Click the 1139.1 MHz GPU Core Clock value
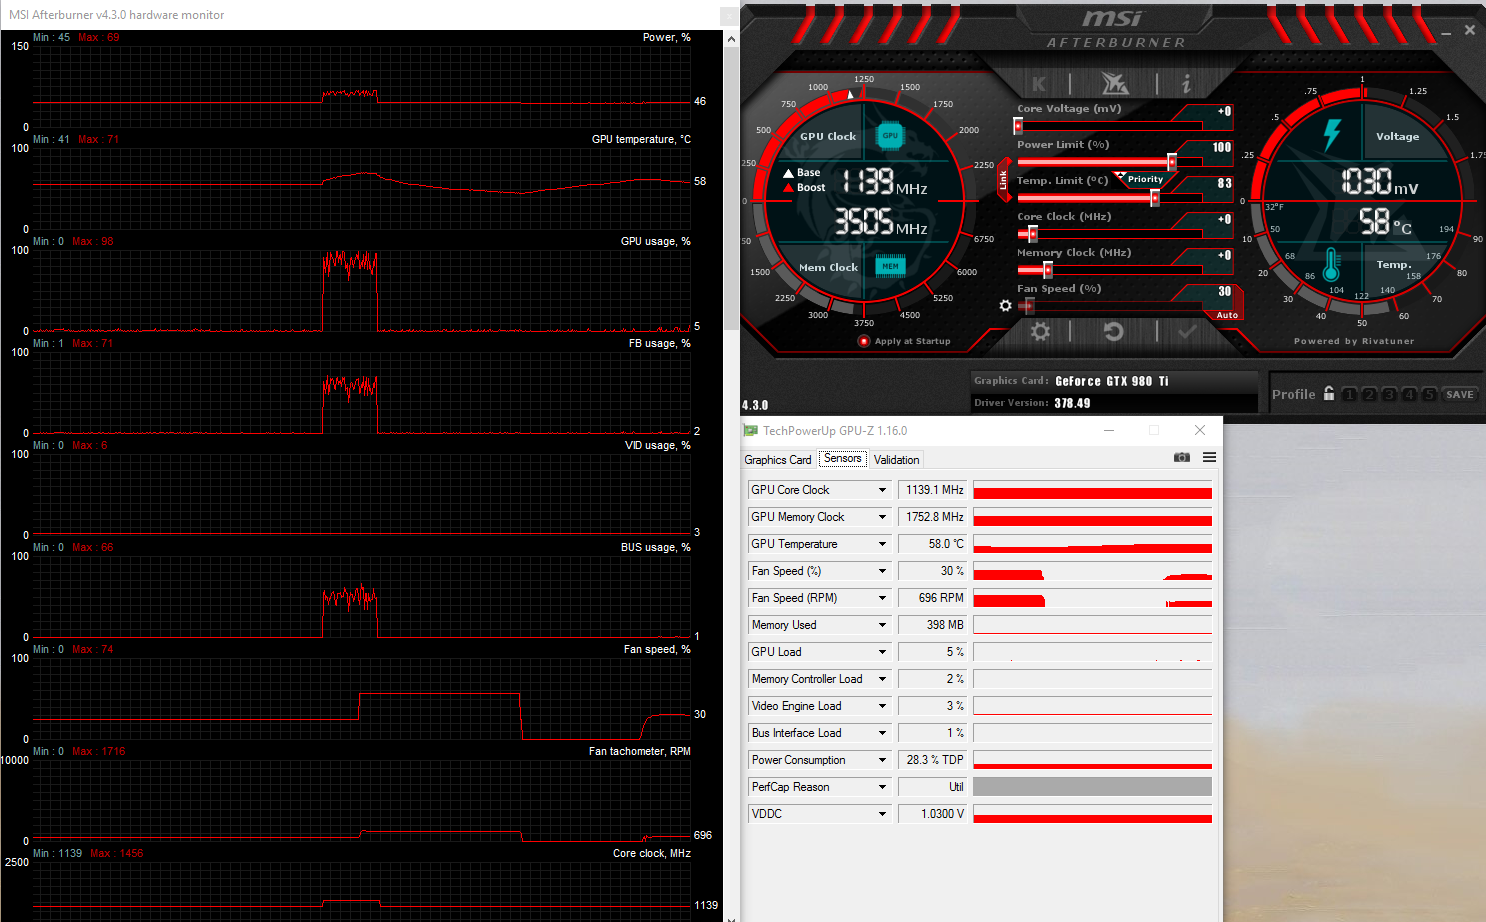The image size is (1486, 922). [x=932, y=490]
